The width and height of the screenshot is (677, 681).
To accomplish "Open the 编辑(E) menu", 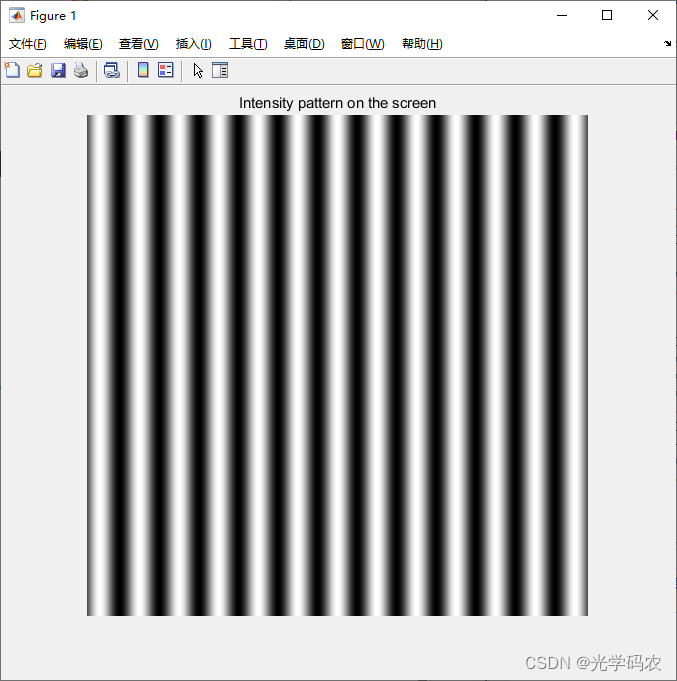I will tap(83, 44).
